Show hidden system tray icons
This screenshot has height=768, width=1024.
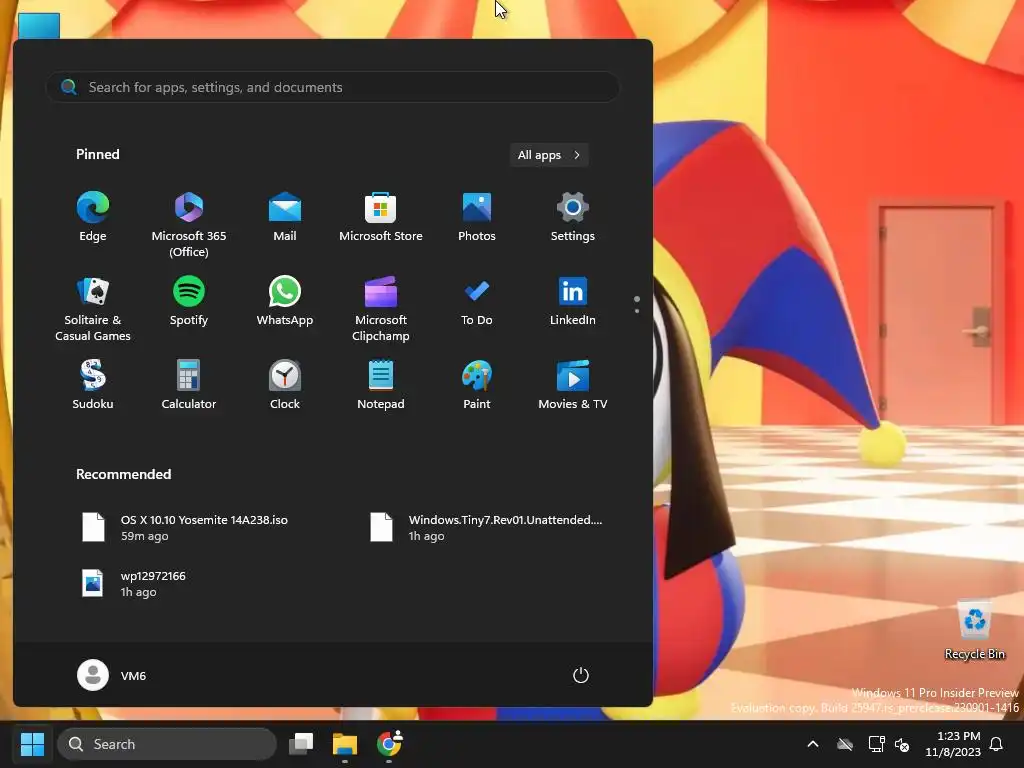pyautogui.click(x=813, y=744)
